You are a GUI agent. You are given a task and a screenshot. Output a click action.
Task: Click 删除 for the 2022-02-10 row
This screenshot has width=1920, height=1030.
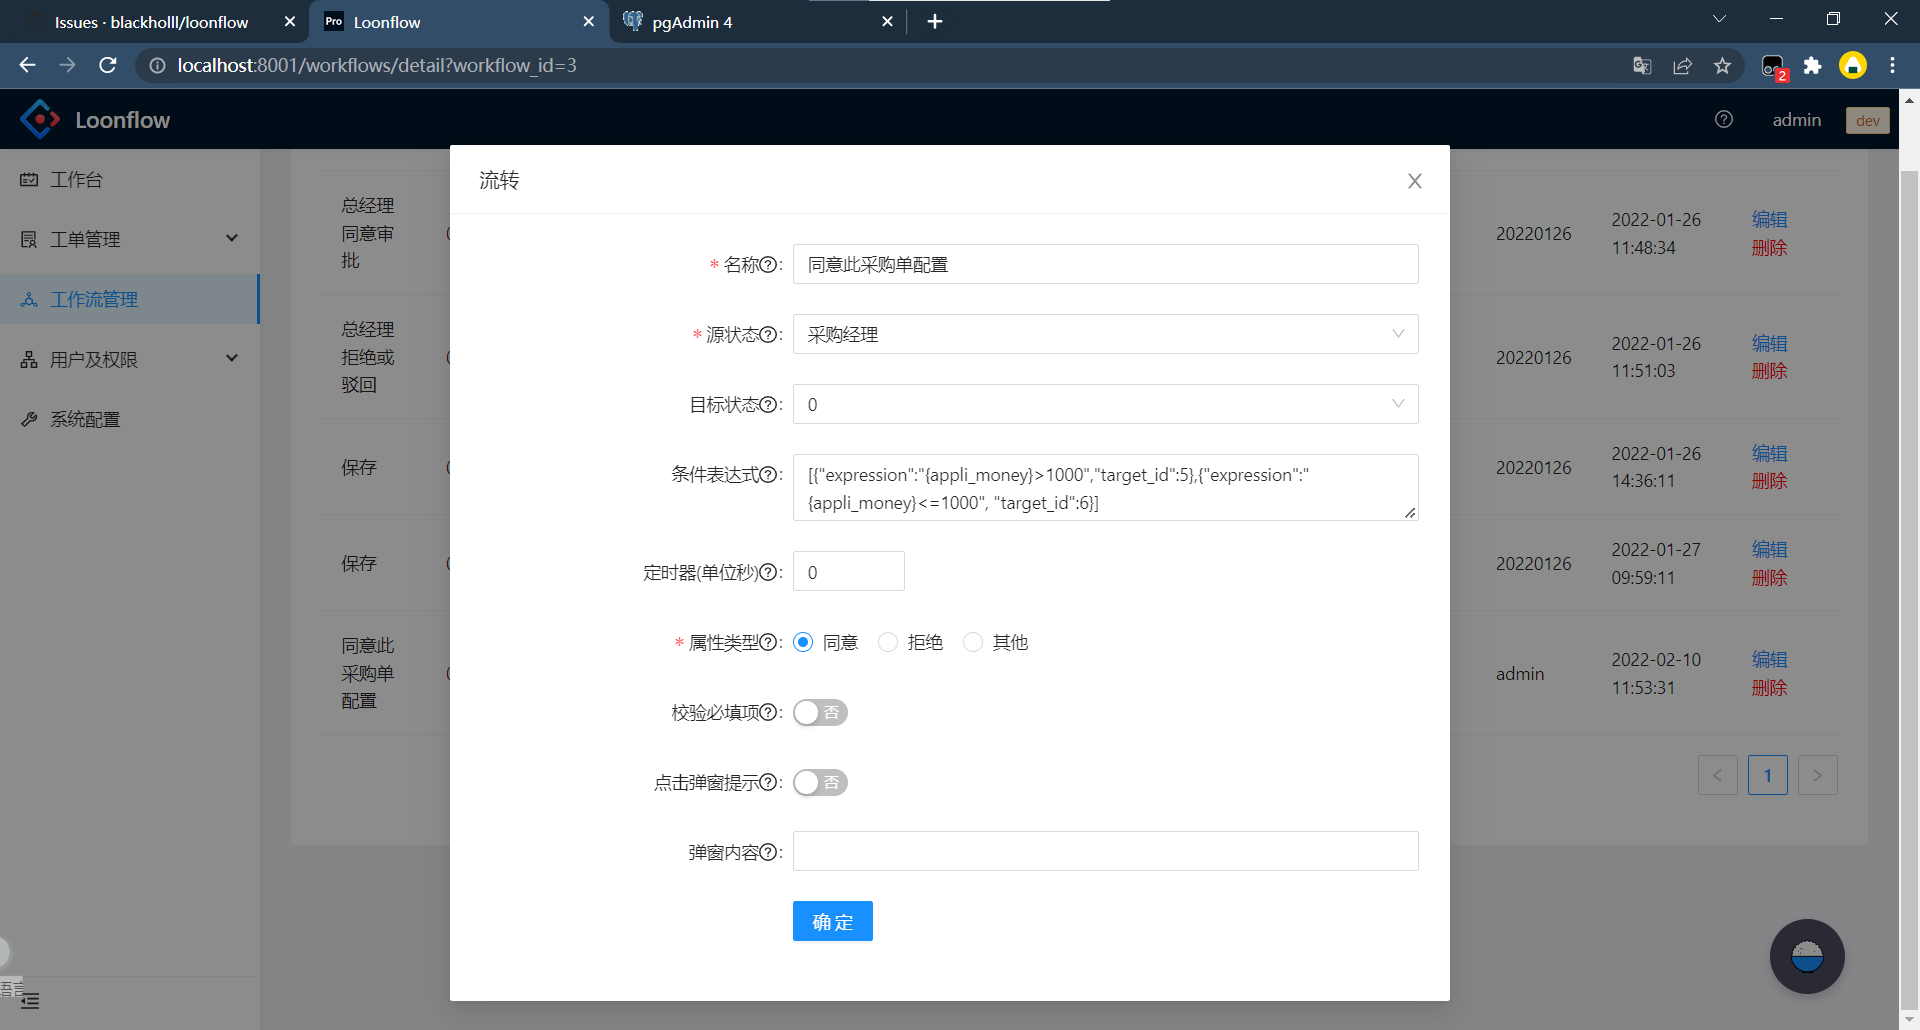1769,688
